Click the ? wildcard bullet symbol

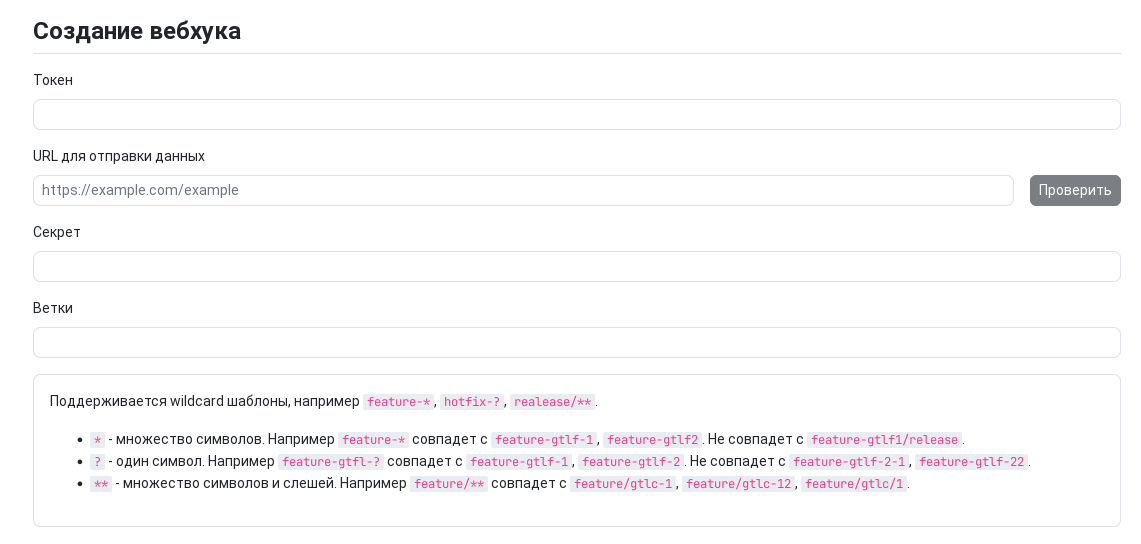98,461
